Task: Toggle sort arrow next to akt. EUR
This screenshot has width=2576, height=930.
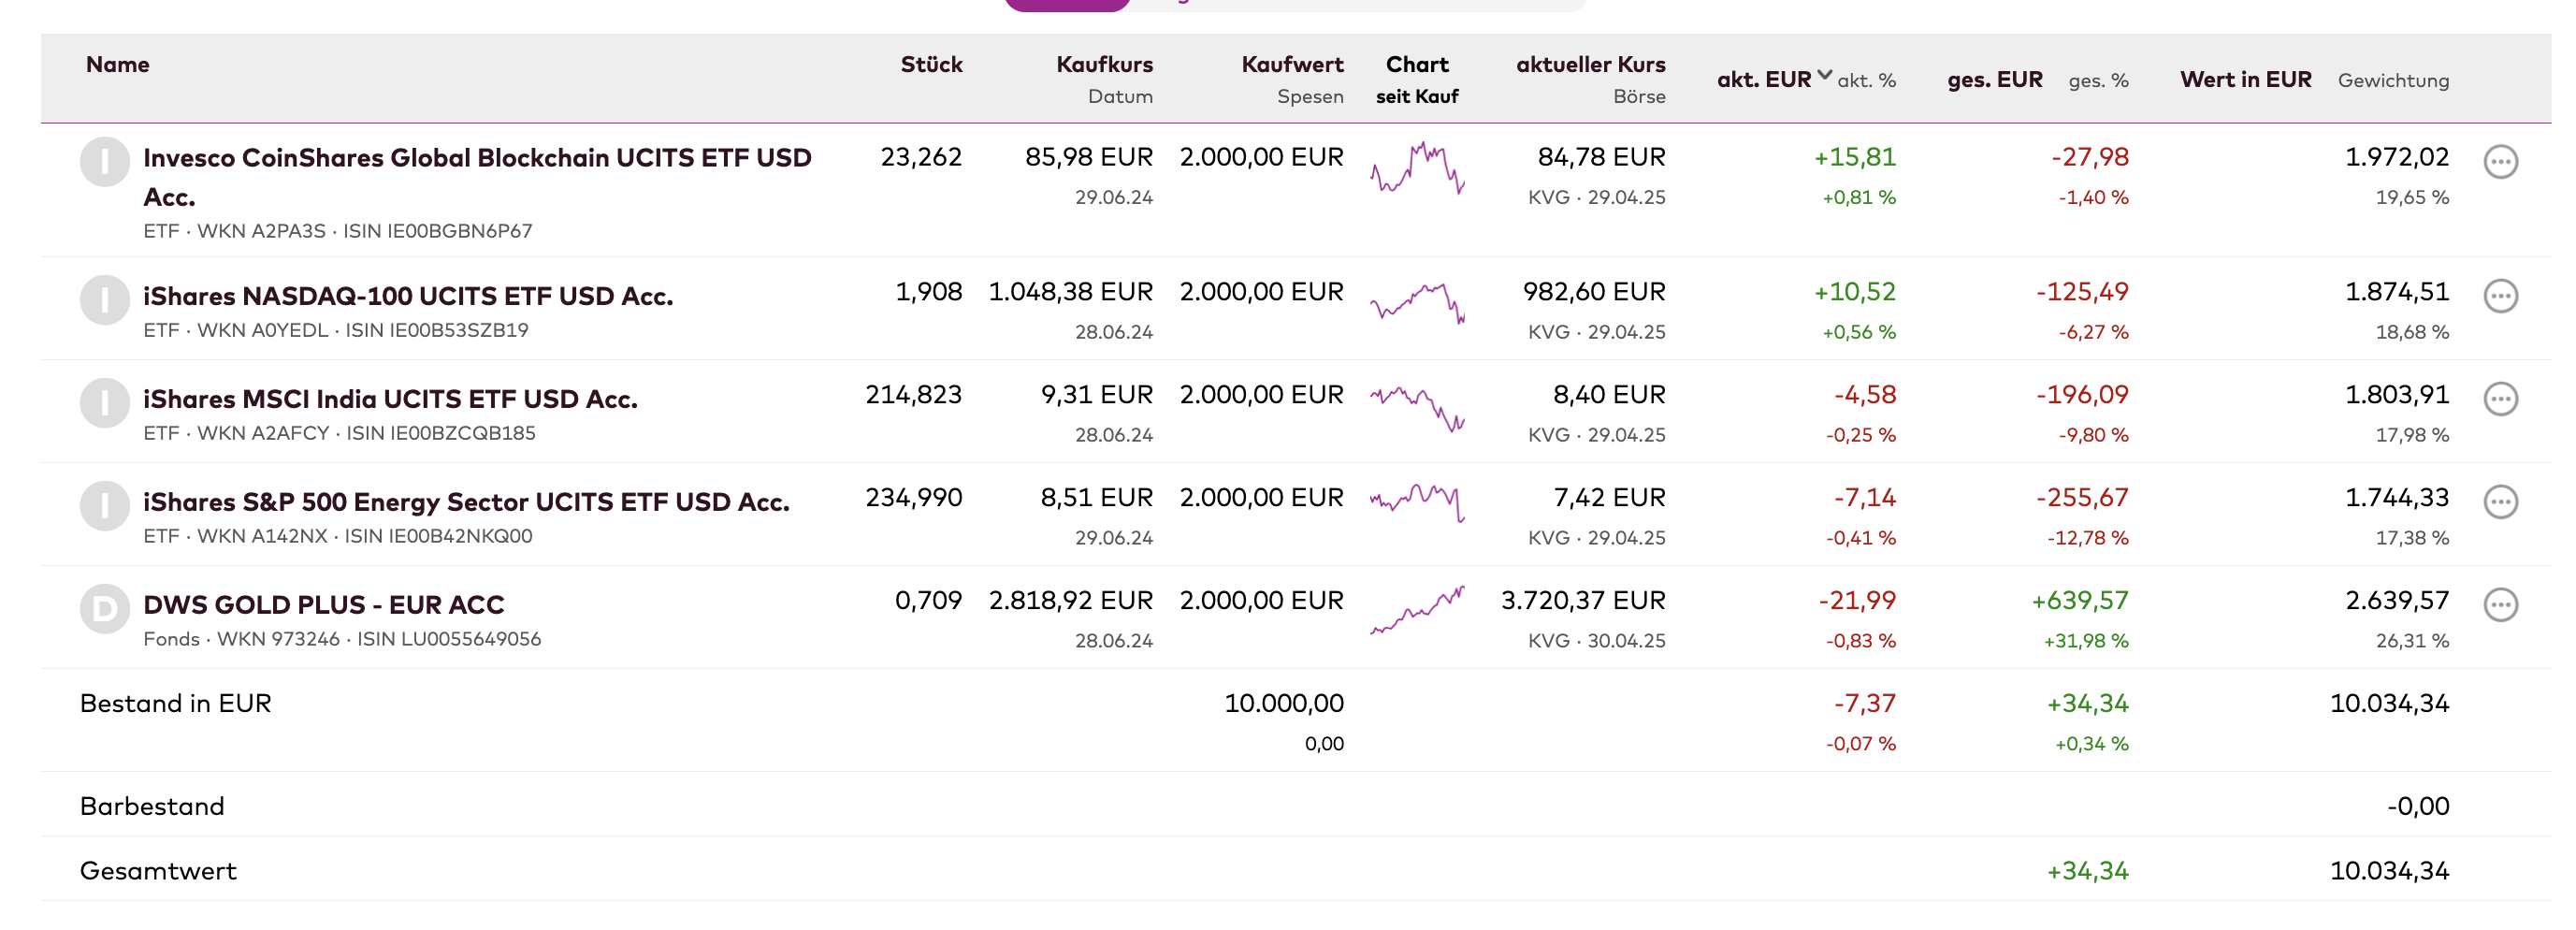Action: [1825, 76]
